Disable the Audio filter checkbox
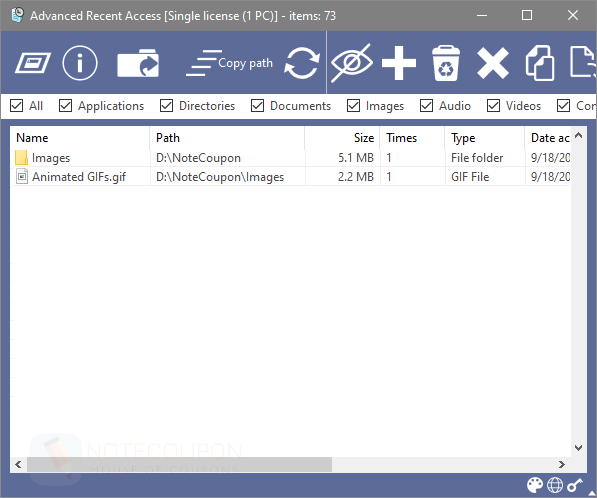597x498 pixels. pyautogui.click(x=426, y=105)
